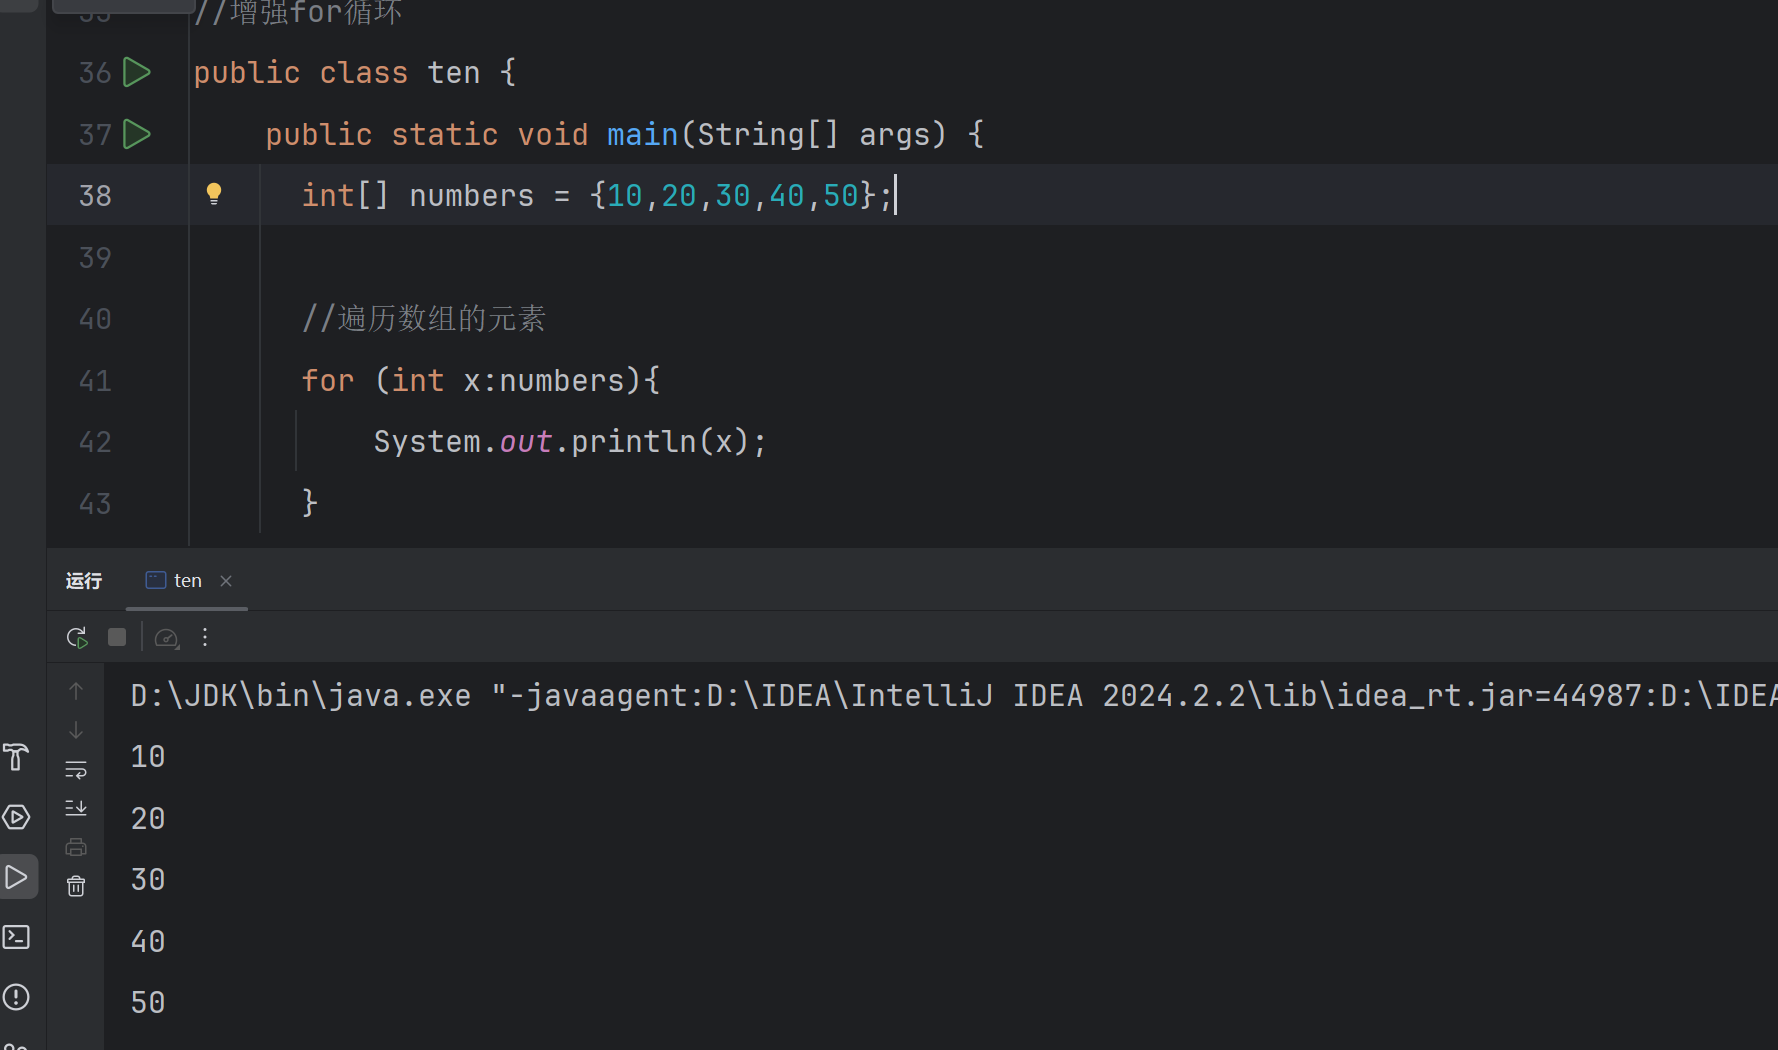The height and width of the screenshot is (1050, 1778).
Task: Jump down the stack trace
Action: click(76, 730)
